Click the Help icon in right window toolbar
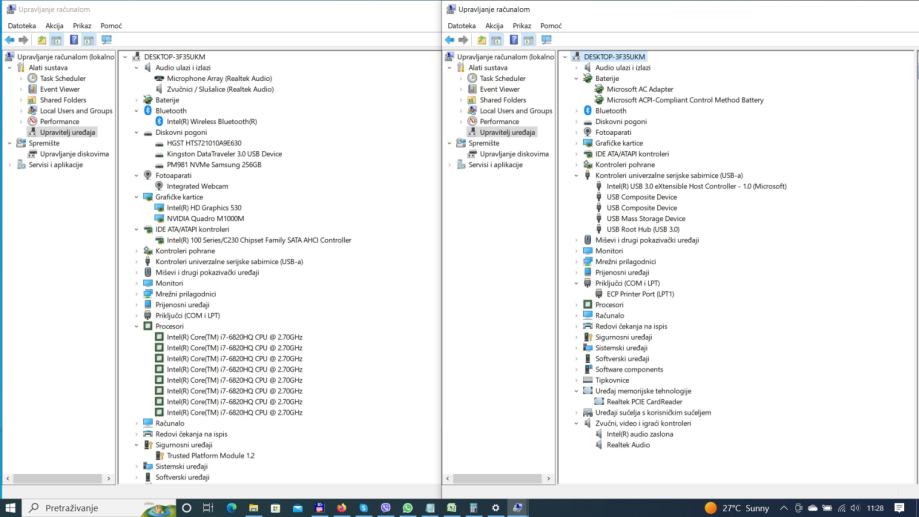This screenshot has height=517, width=919. (514, 40)
